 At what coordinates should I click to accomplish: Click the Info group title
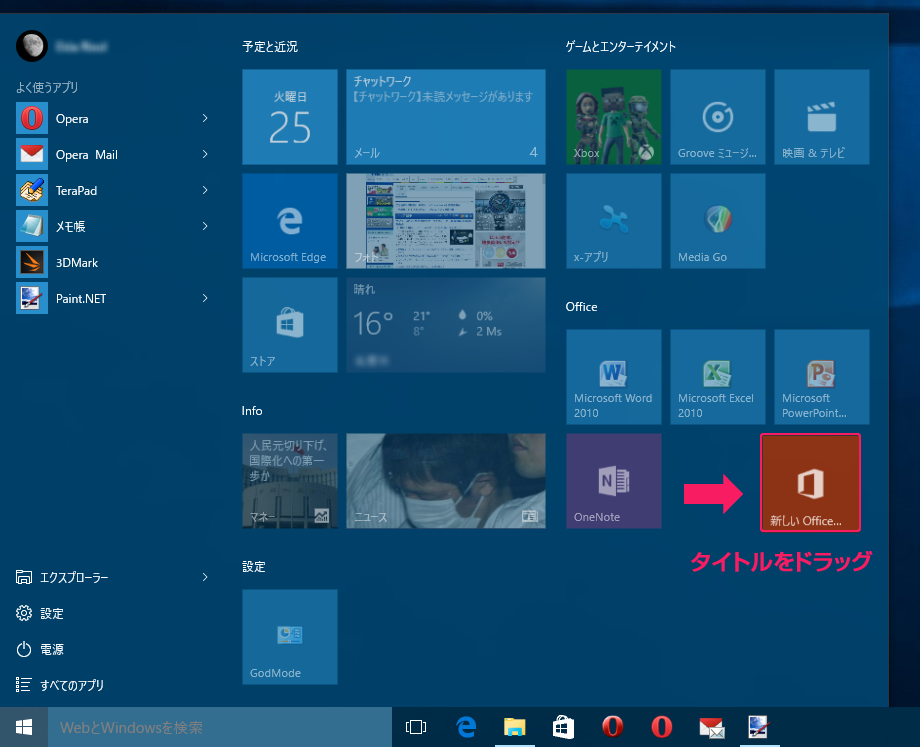point(252,411)
